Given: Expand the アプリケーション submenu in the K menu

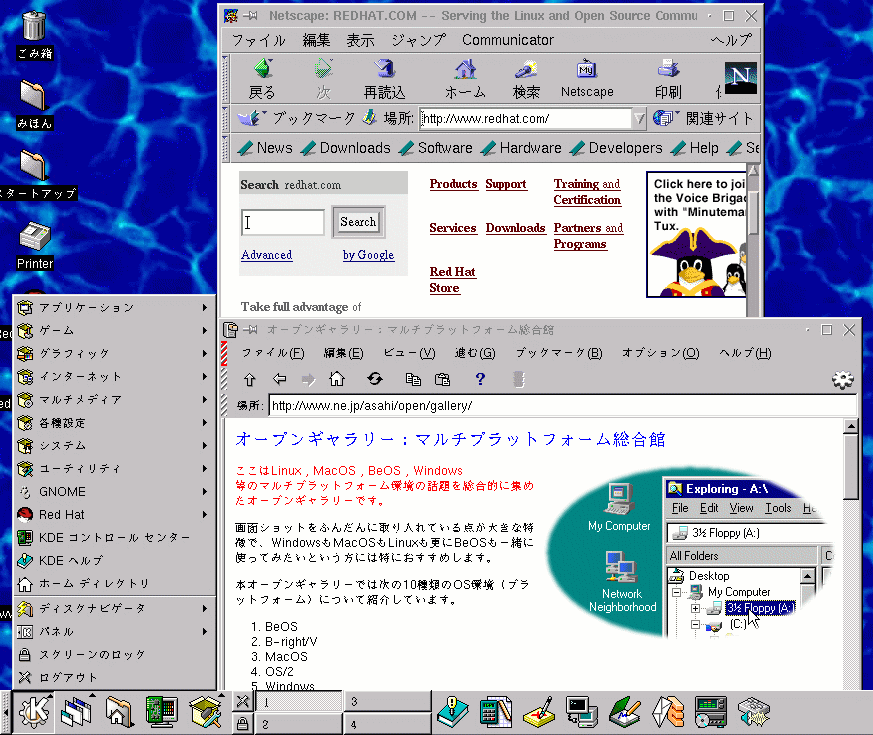Looking at the screenshot, I should click(x=114, y=307).
